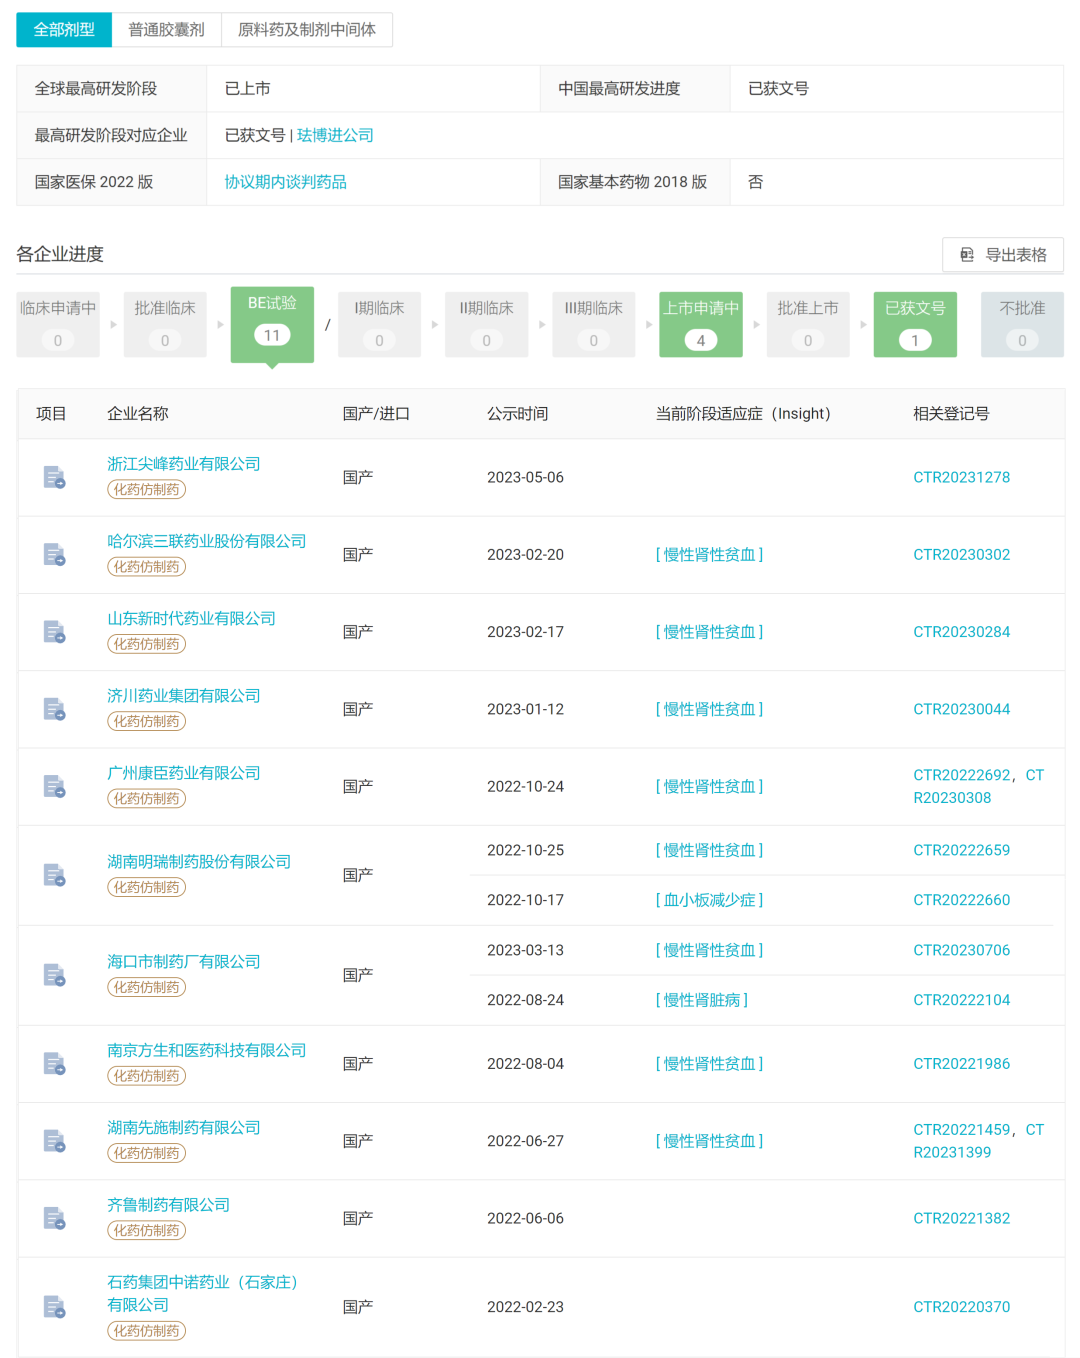Open project icon for 海口市制药厂有限公司
This screenshot has height=1358, width=1080.
pyautogui.click(x=54, y=975)
